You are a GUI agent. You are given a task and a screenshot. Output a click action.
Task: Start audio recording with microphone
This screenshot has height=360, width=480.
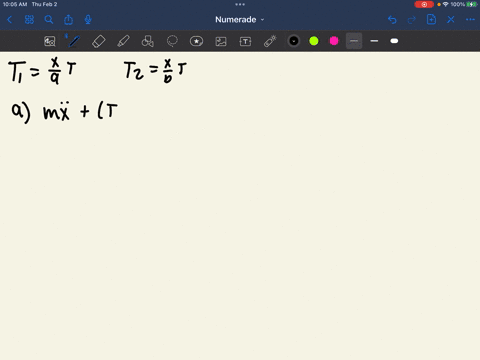[88, 20]
